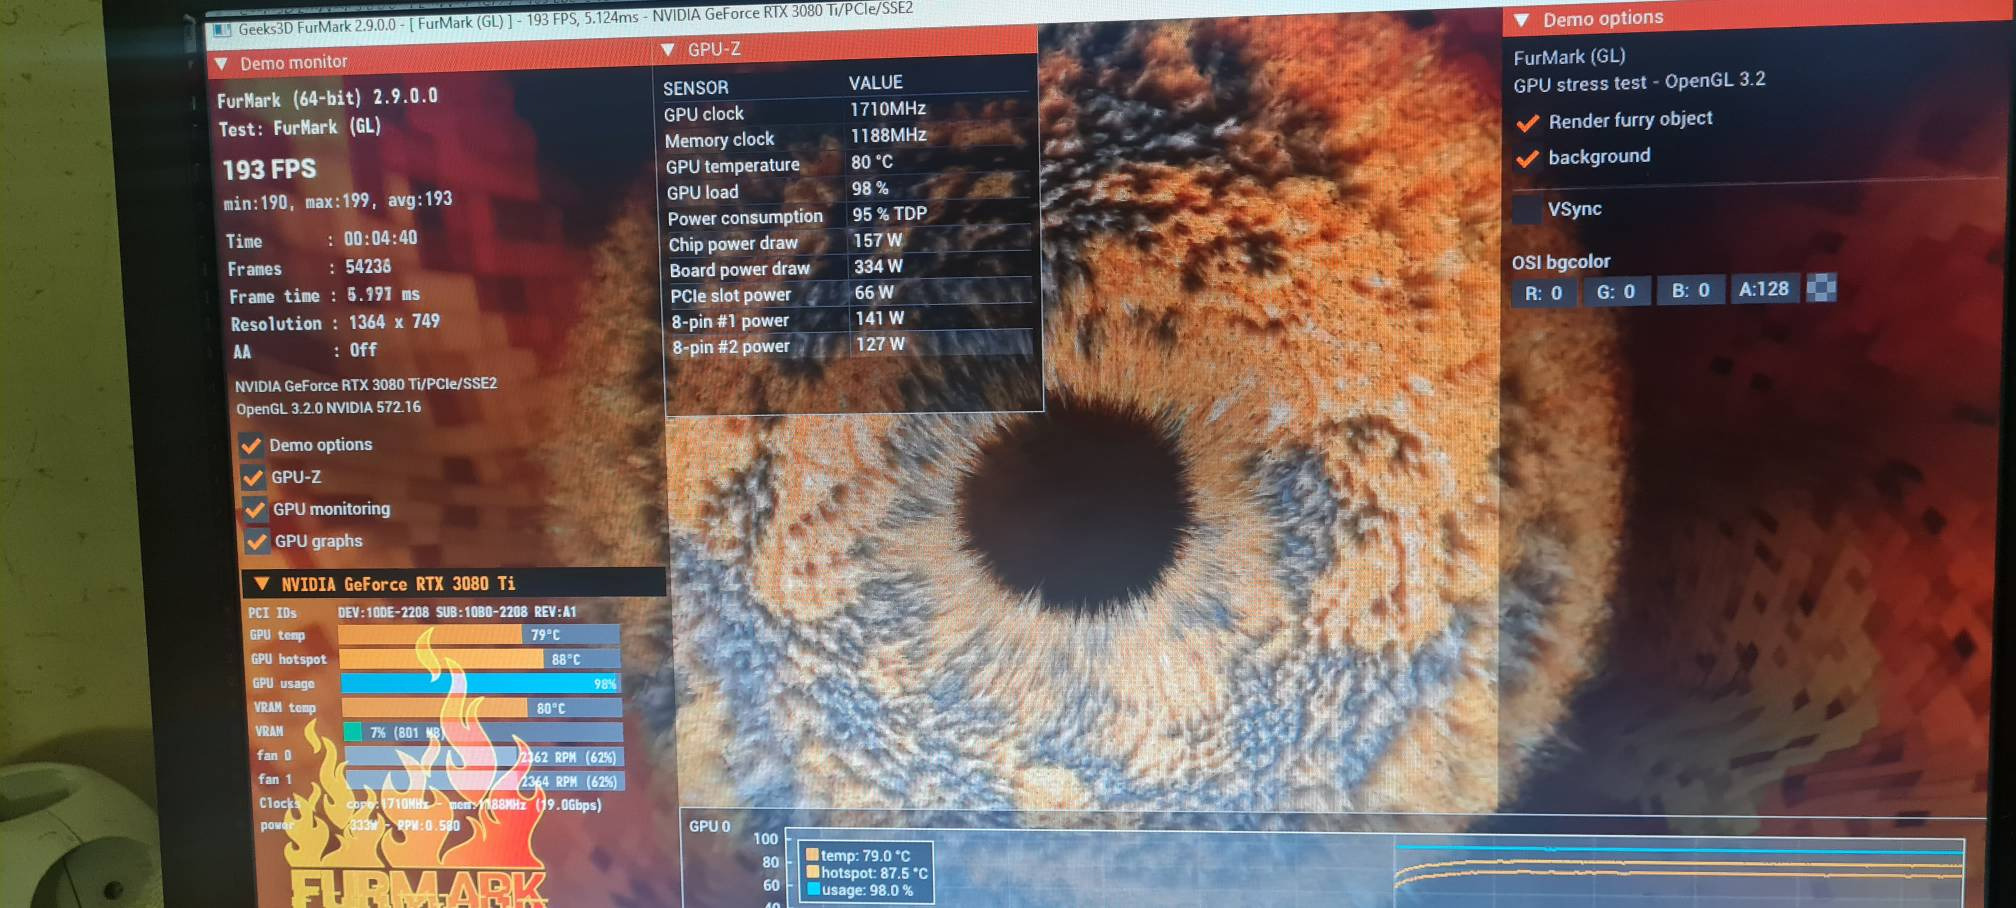
Task: Click the GPU stress test - OpenGL 3.2 text
Action: click(x=1639, y=82)
